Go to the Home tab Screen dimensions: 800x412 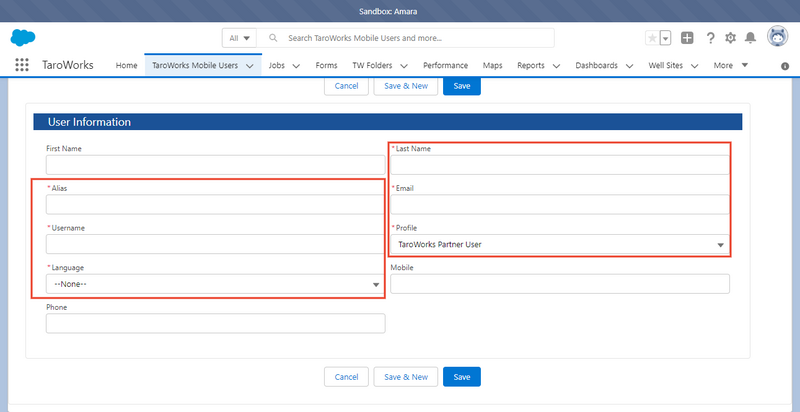(126, 65)
